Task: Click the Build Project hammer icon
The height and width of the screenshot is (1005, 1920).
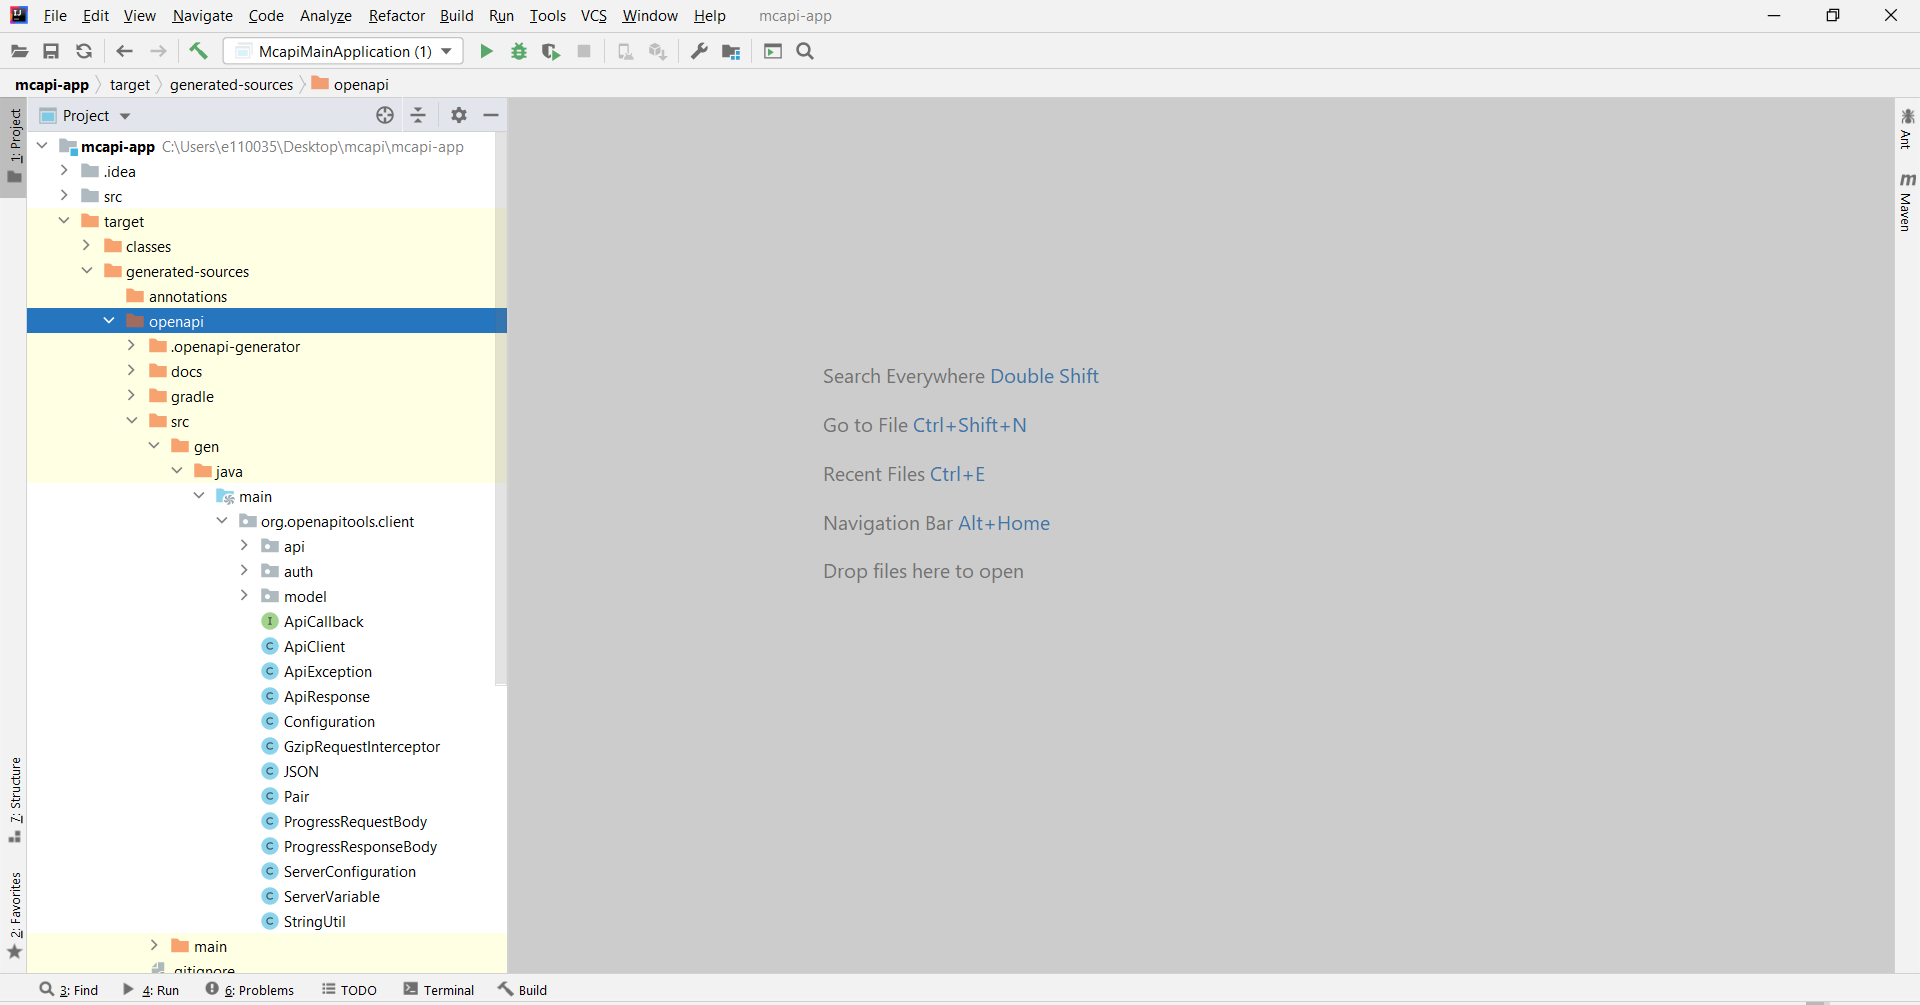Action: [x=198, y=51]
